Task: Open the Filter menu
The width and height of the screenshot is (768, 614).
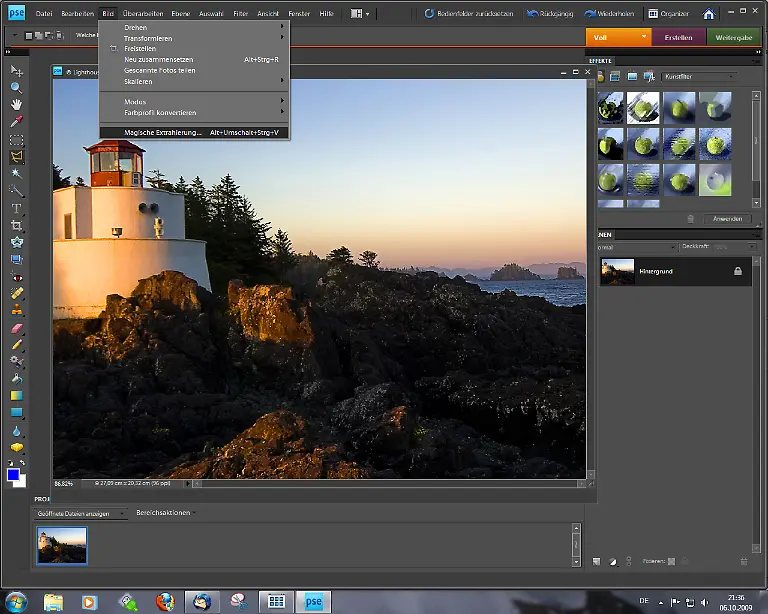Action: [241, 14]
